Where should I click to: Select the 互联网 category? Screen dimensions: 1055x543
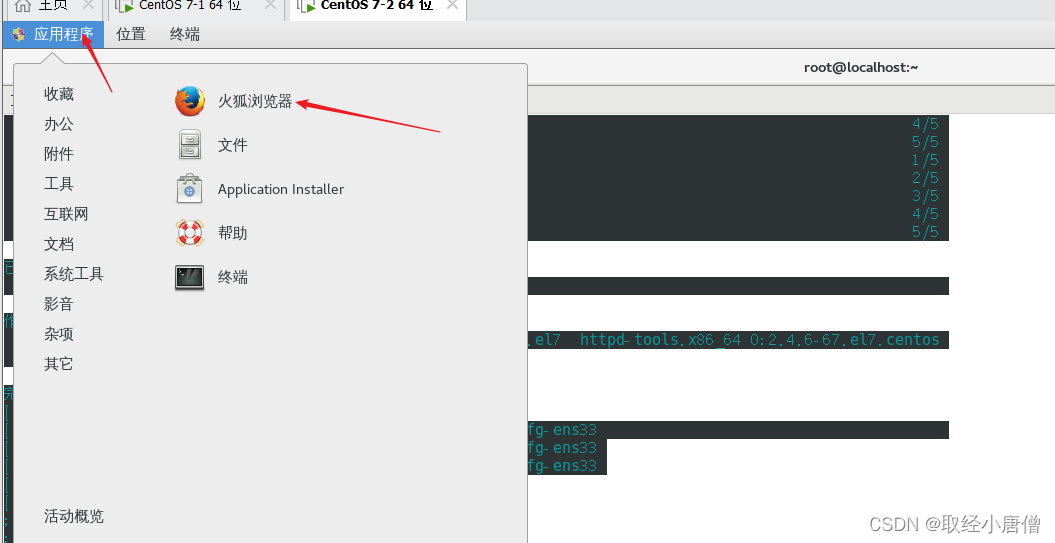pyautogui.click(x=66, y=214)
